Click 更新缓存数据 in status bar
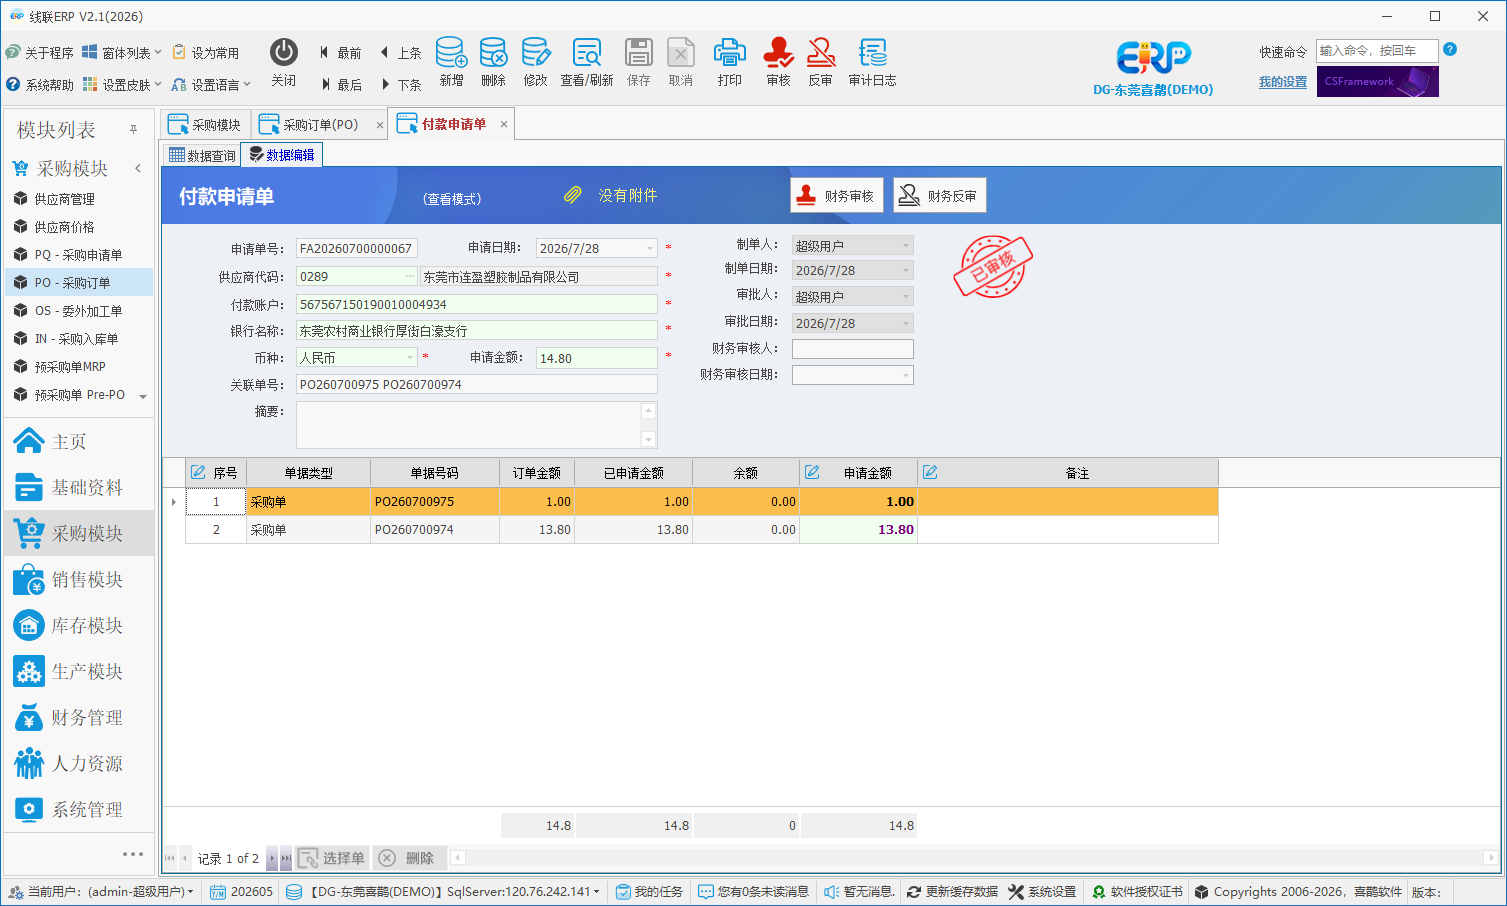This screenshot has width=1507, height=906. pyautogui.click(x=952, y=891)
